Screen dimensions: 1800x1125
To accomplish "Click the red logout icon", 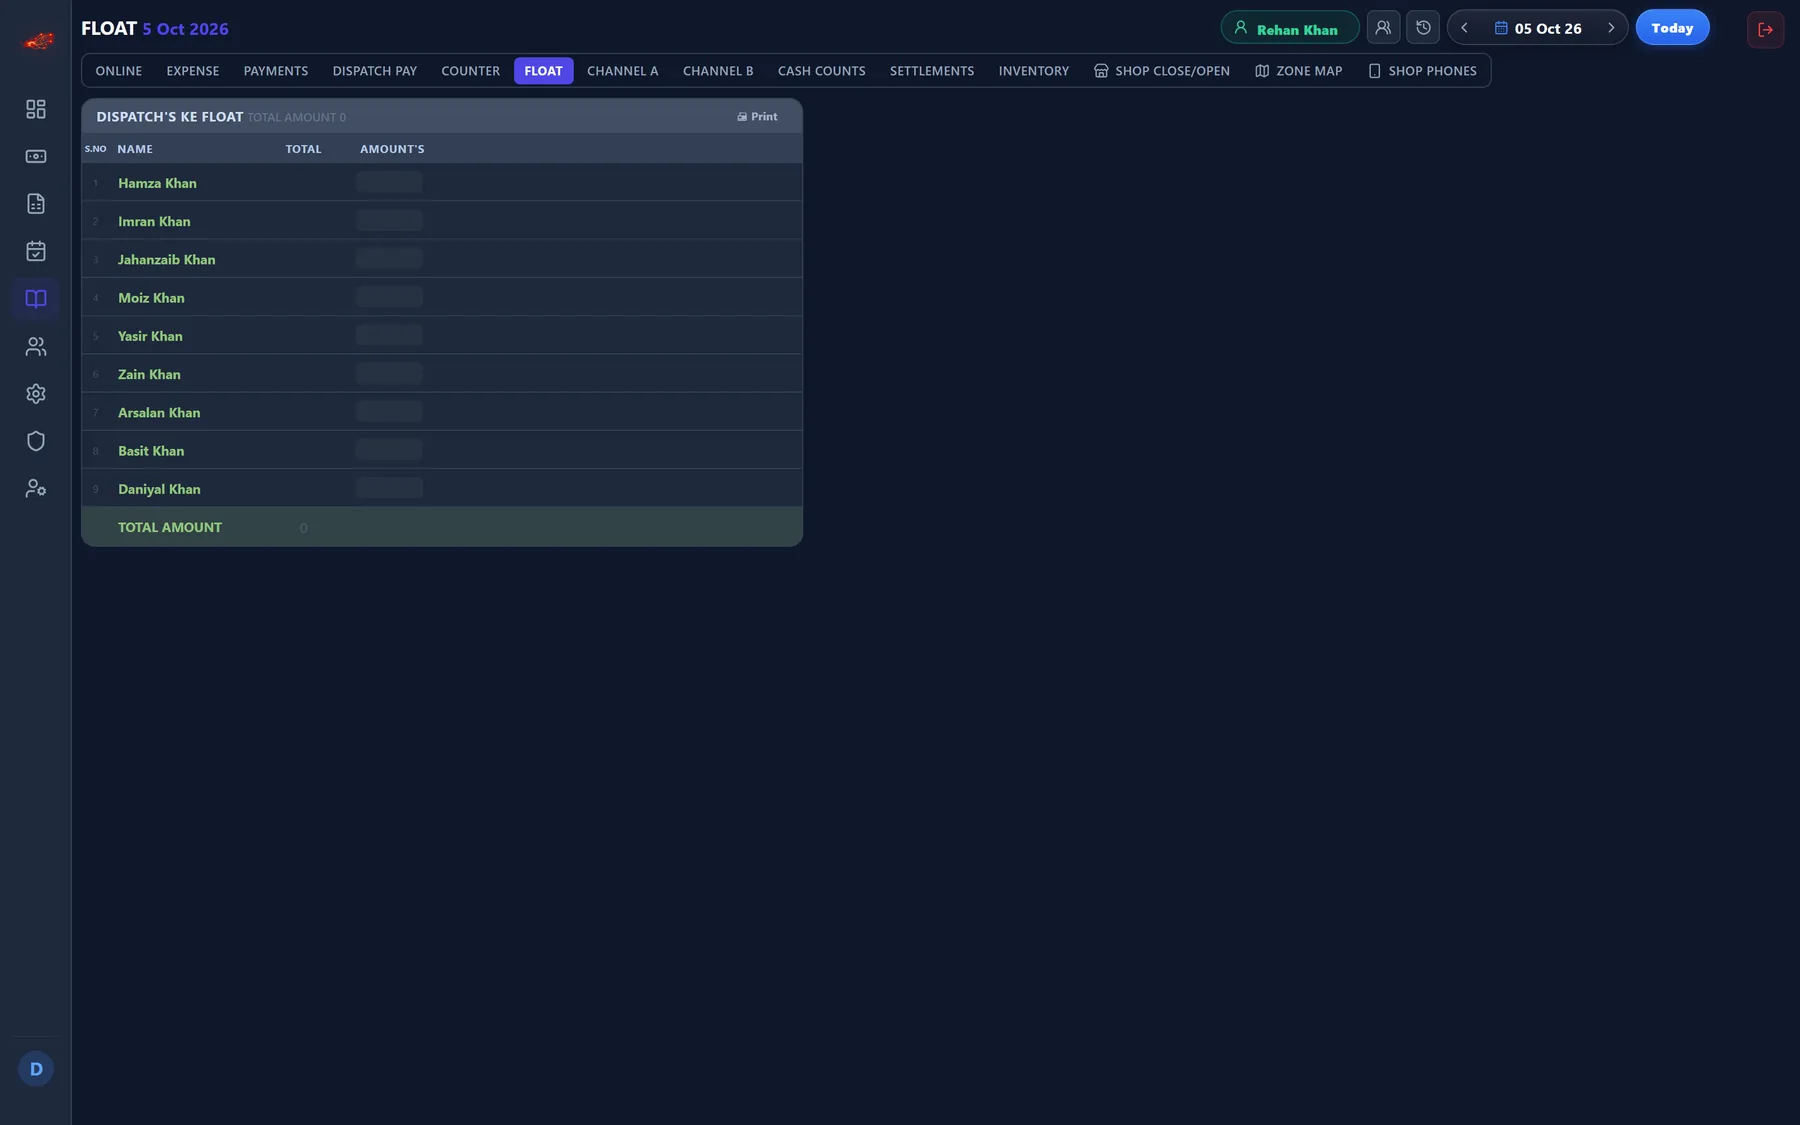I will click(x=1765, y=29).
